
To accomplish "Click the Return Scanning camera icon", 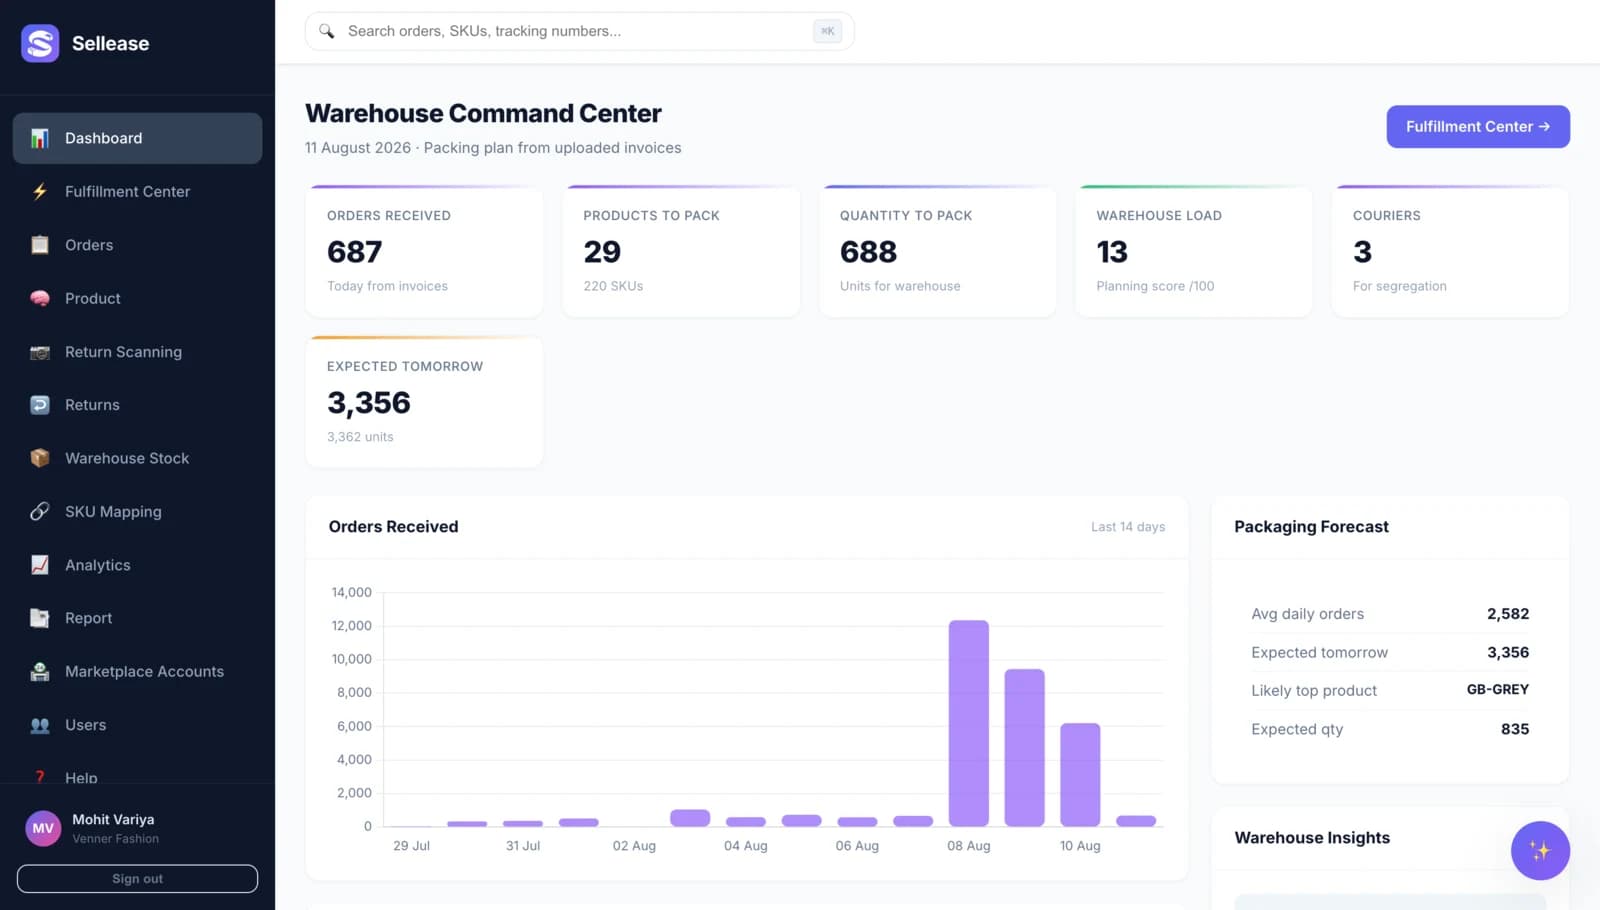I will (x=40, y=352).
